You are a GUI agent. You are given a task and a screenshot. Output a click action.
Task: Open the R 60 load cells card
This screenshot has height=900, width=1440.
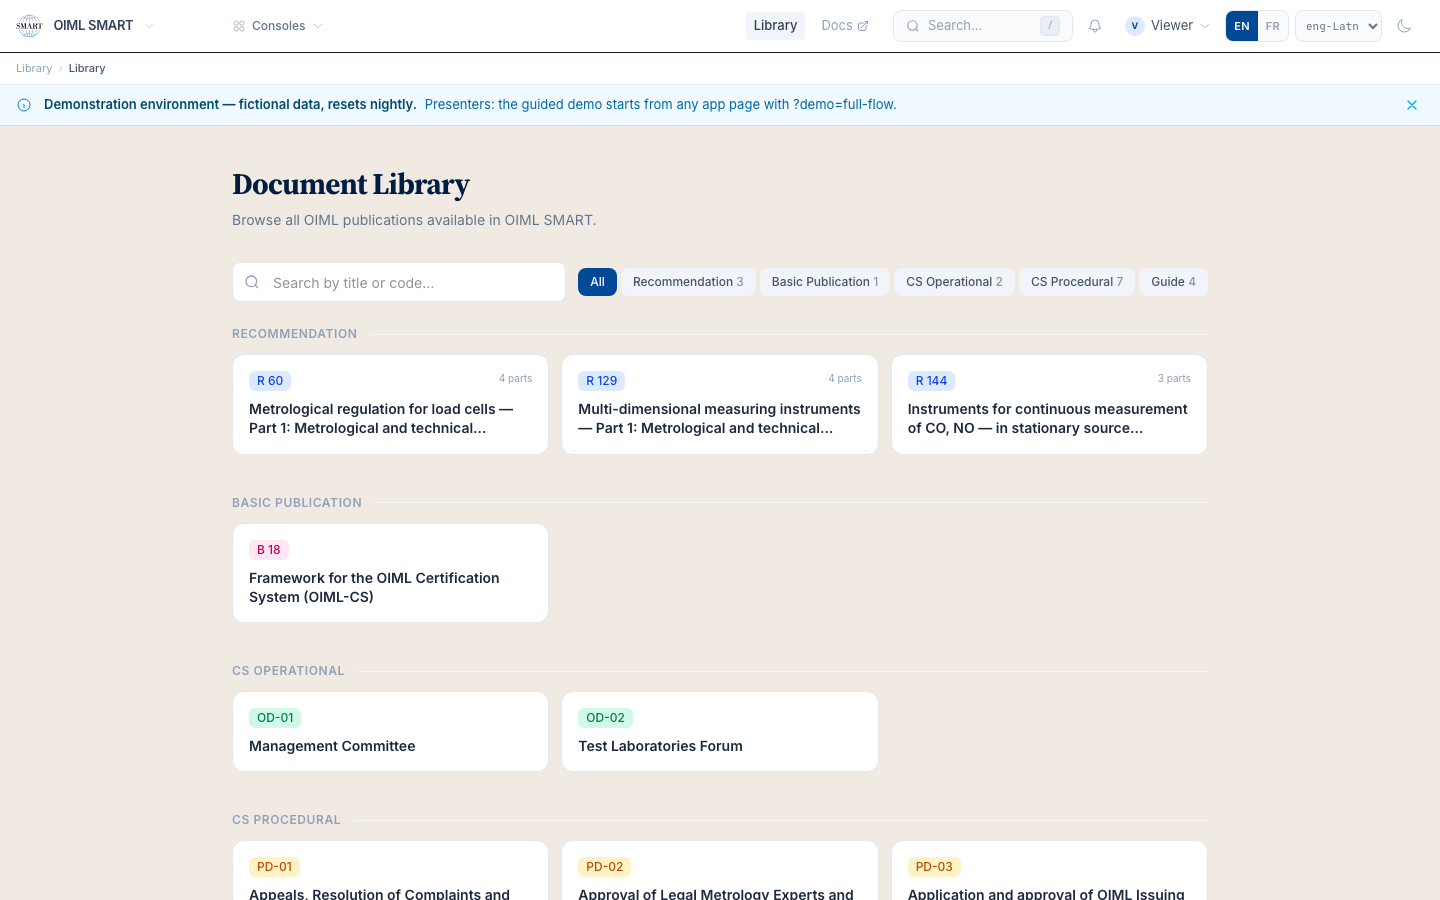pos(390,404)
